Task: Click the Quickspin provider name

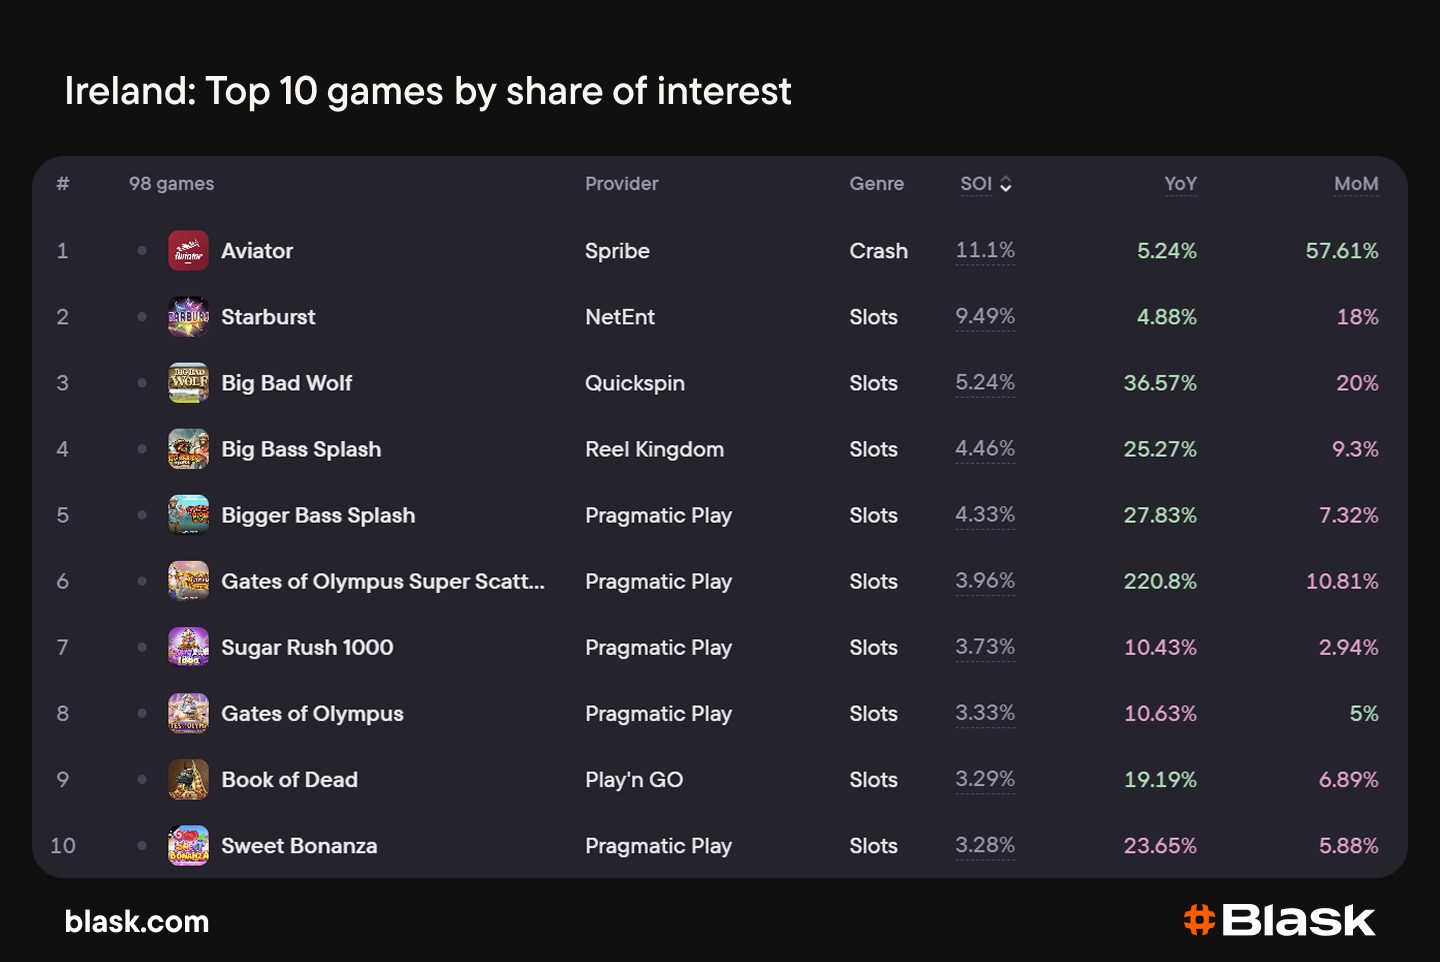Action: [x=635, y=383]
